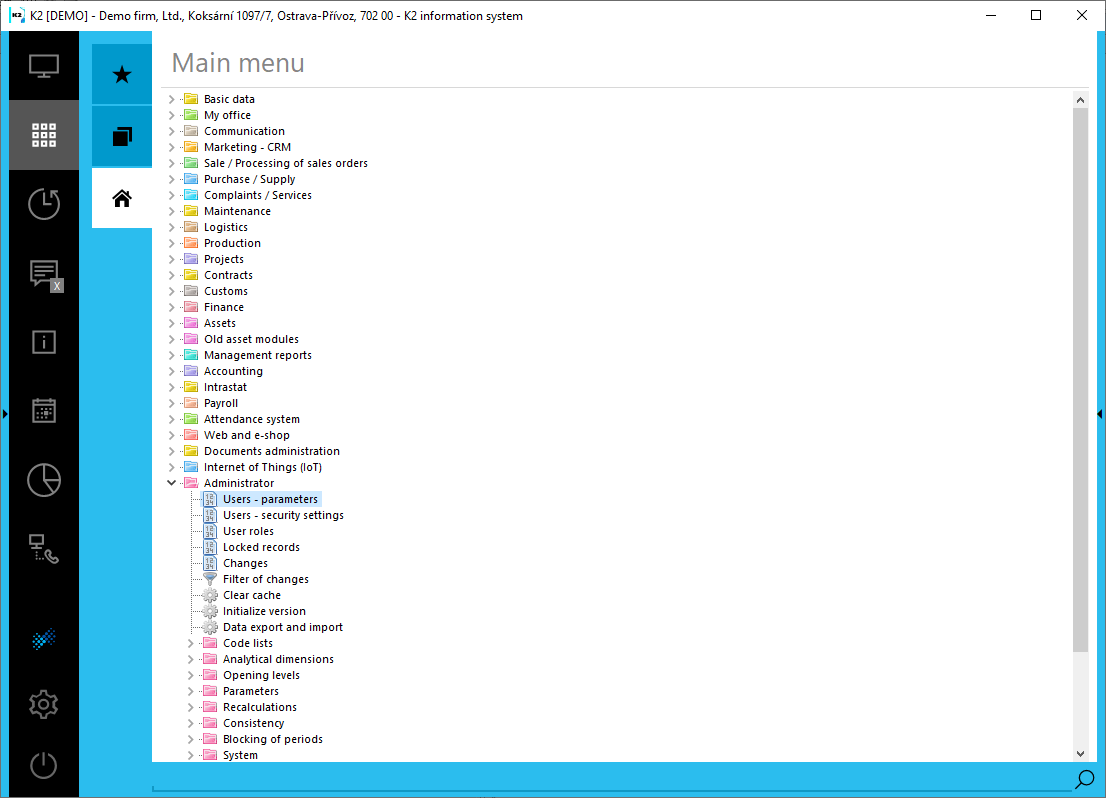Select Users - security settings
The width and height of the screenshot is (1106, 798).
pos(283,514)
